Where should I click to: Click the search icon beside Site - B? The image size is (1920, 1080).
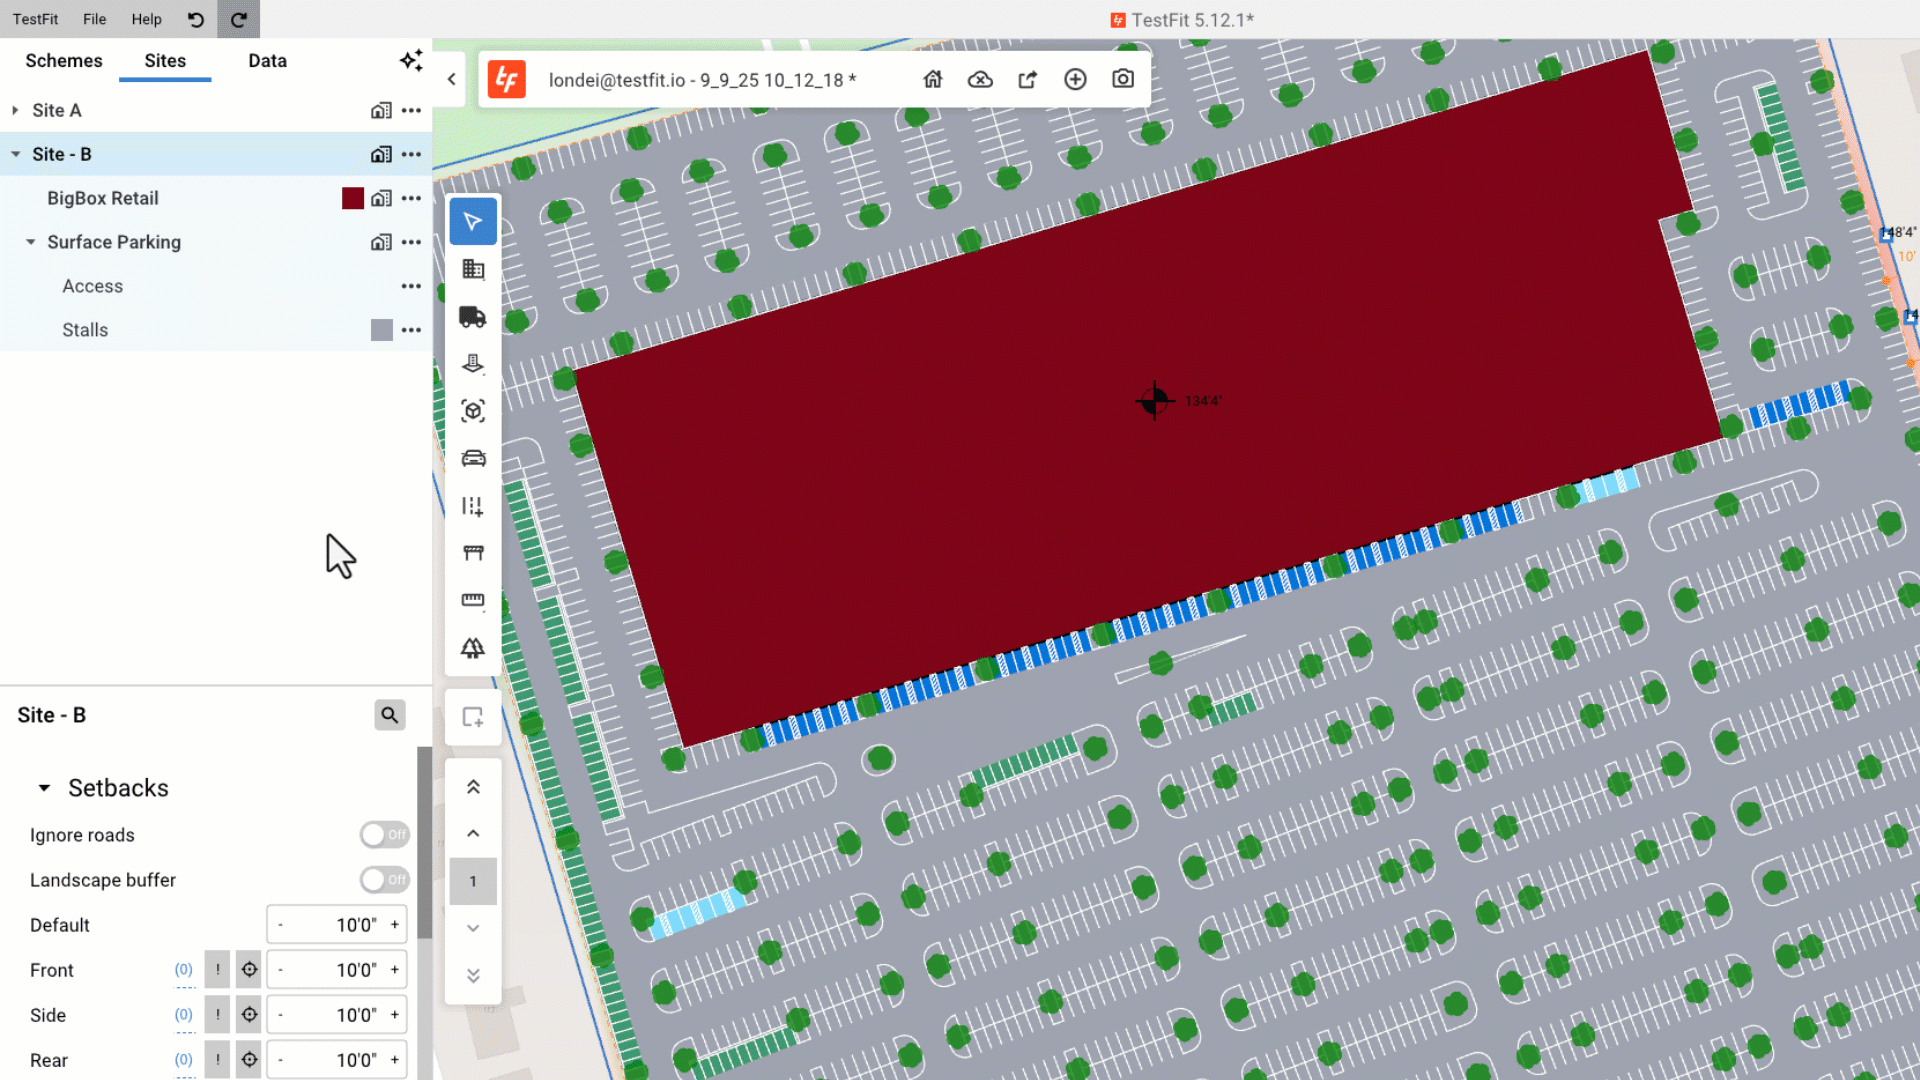(x=390, y=715)
